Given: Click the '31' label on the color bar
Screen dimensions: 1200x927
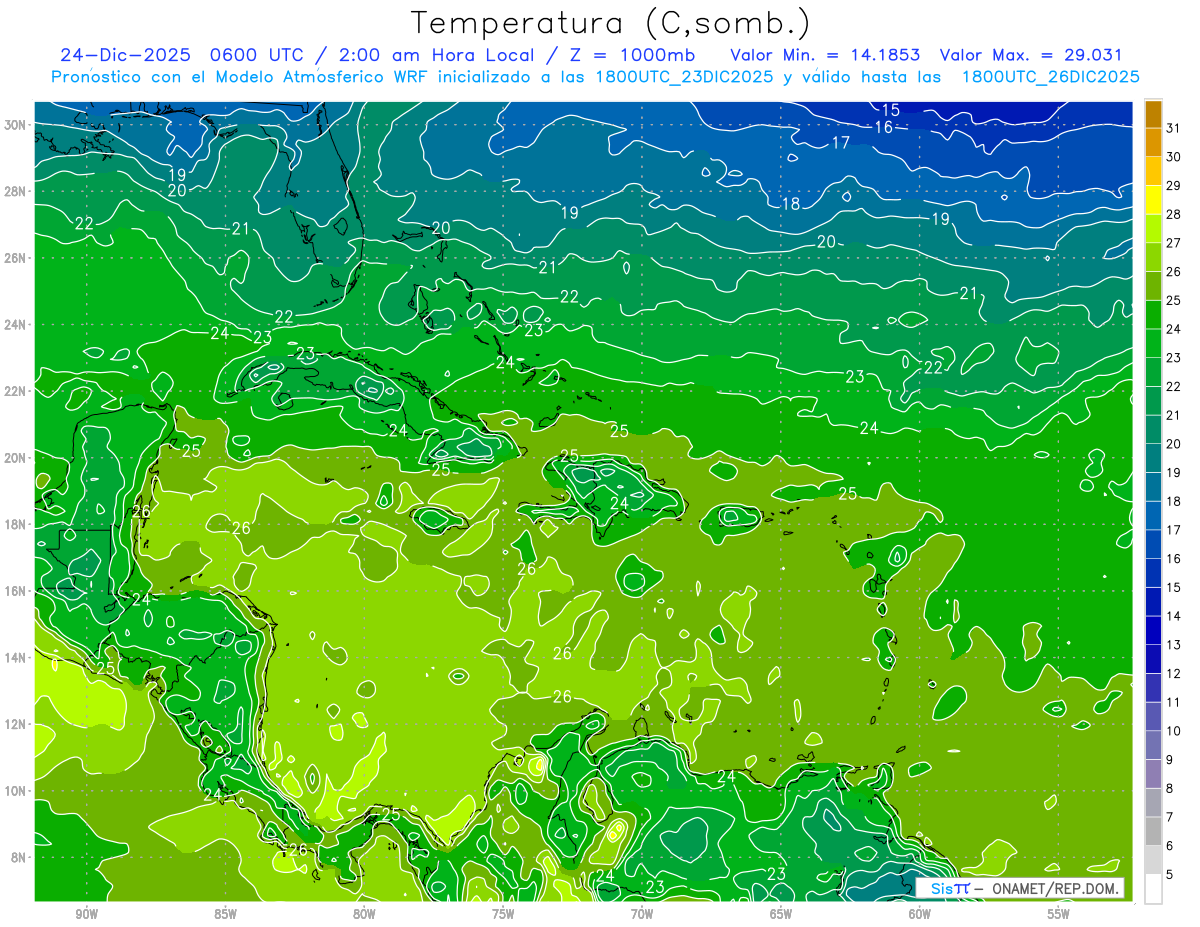Looking at the screenshot, I should 1174,128.
